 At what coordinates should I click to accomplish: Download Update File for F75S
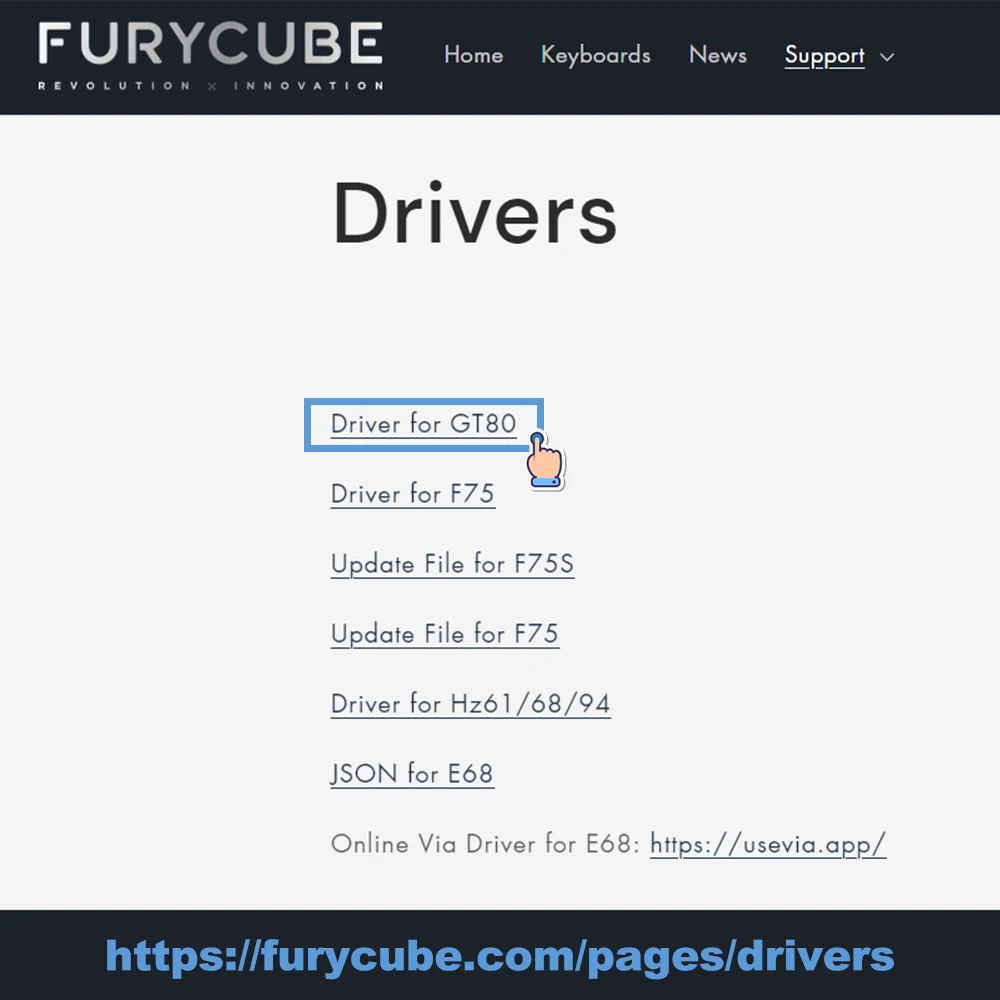[x=452, y=564]
